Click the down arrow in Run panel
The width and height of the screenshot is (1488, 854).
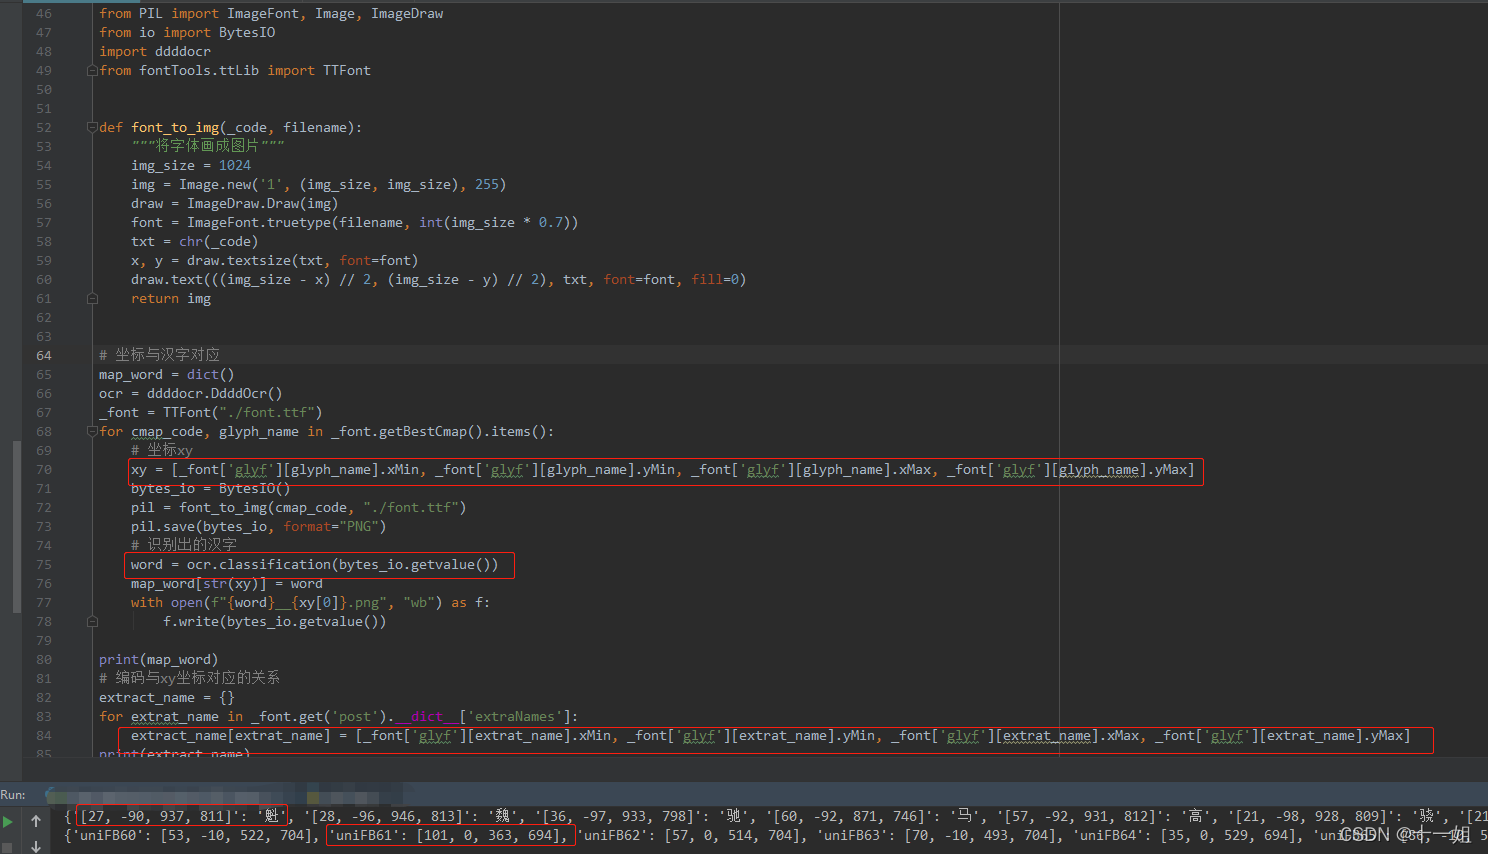(36, 846)
